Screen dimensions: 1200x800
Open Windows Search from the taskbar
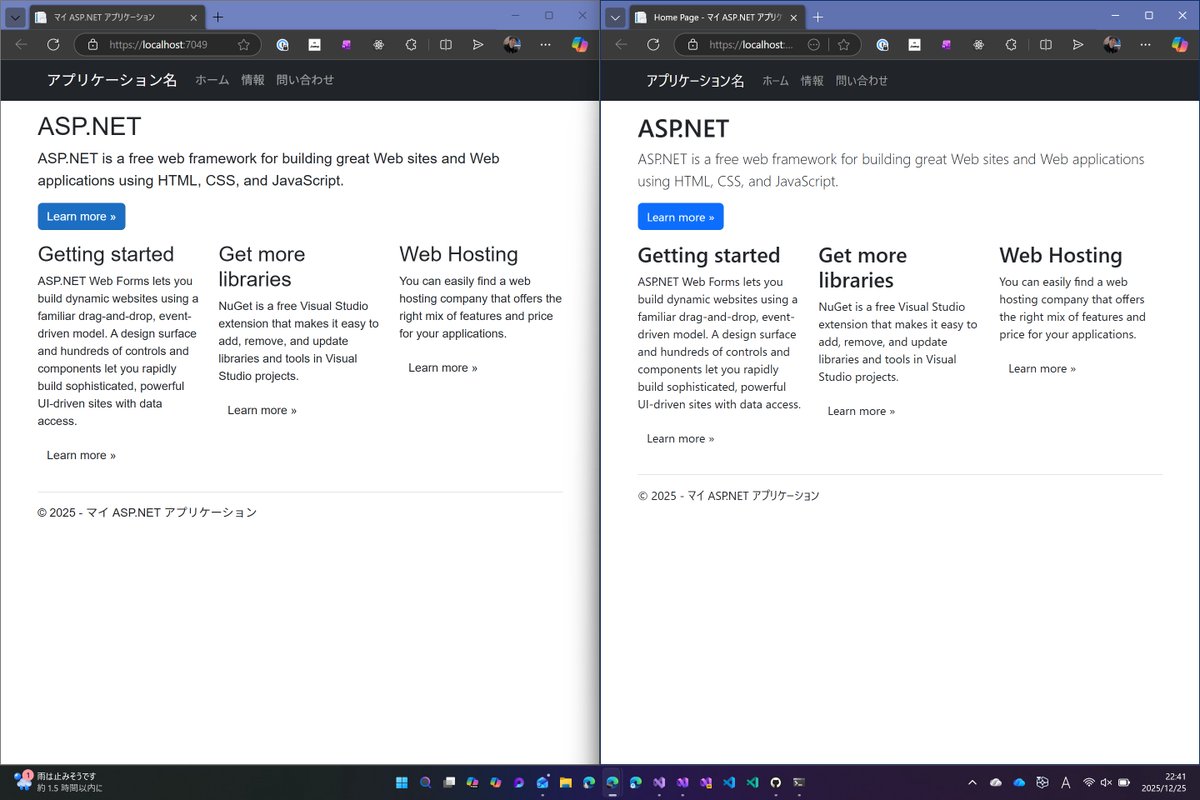point(426,782)
